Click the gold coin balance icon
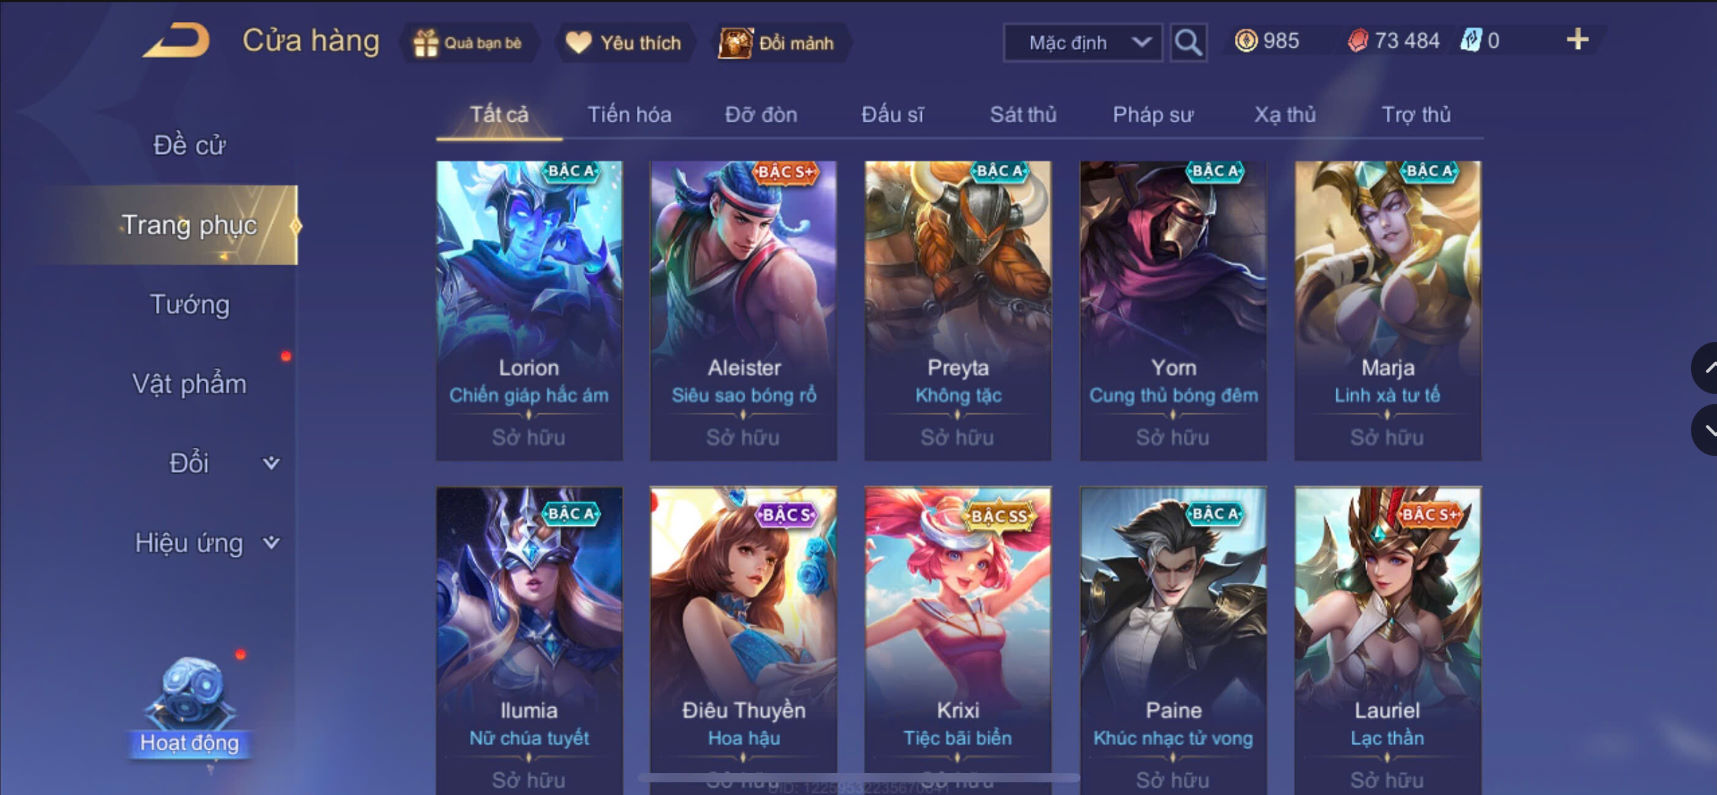 (x=1245, y=41)
